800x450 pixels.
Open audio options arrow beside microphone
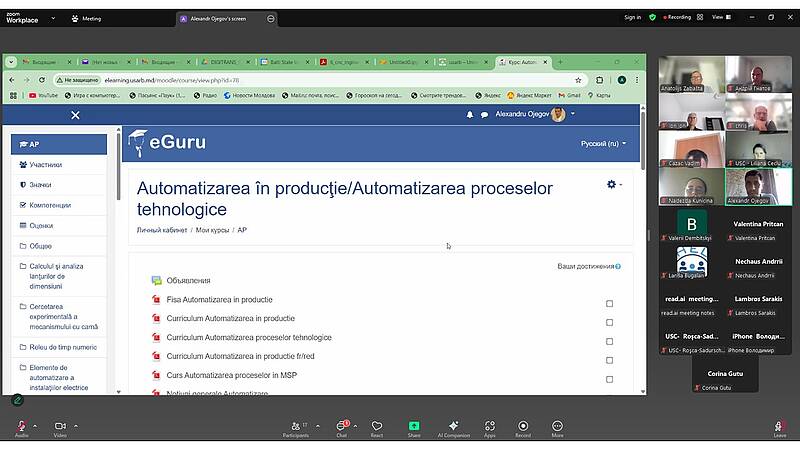pyautogui.click(x=35, y=426)
